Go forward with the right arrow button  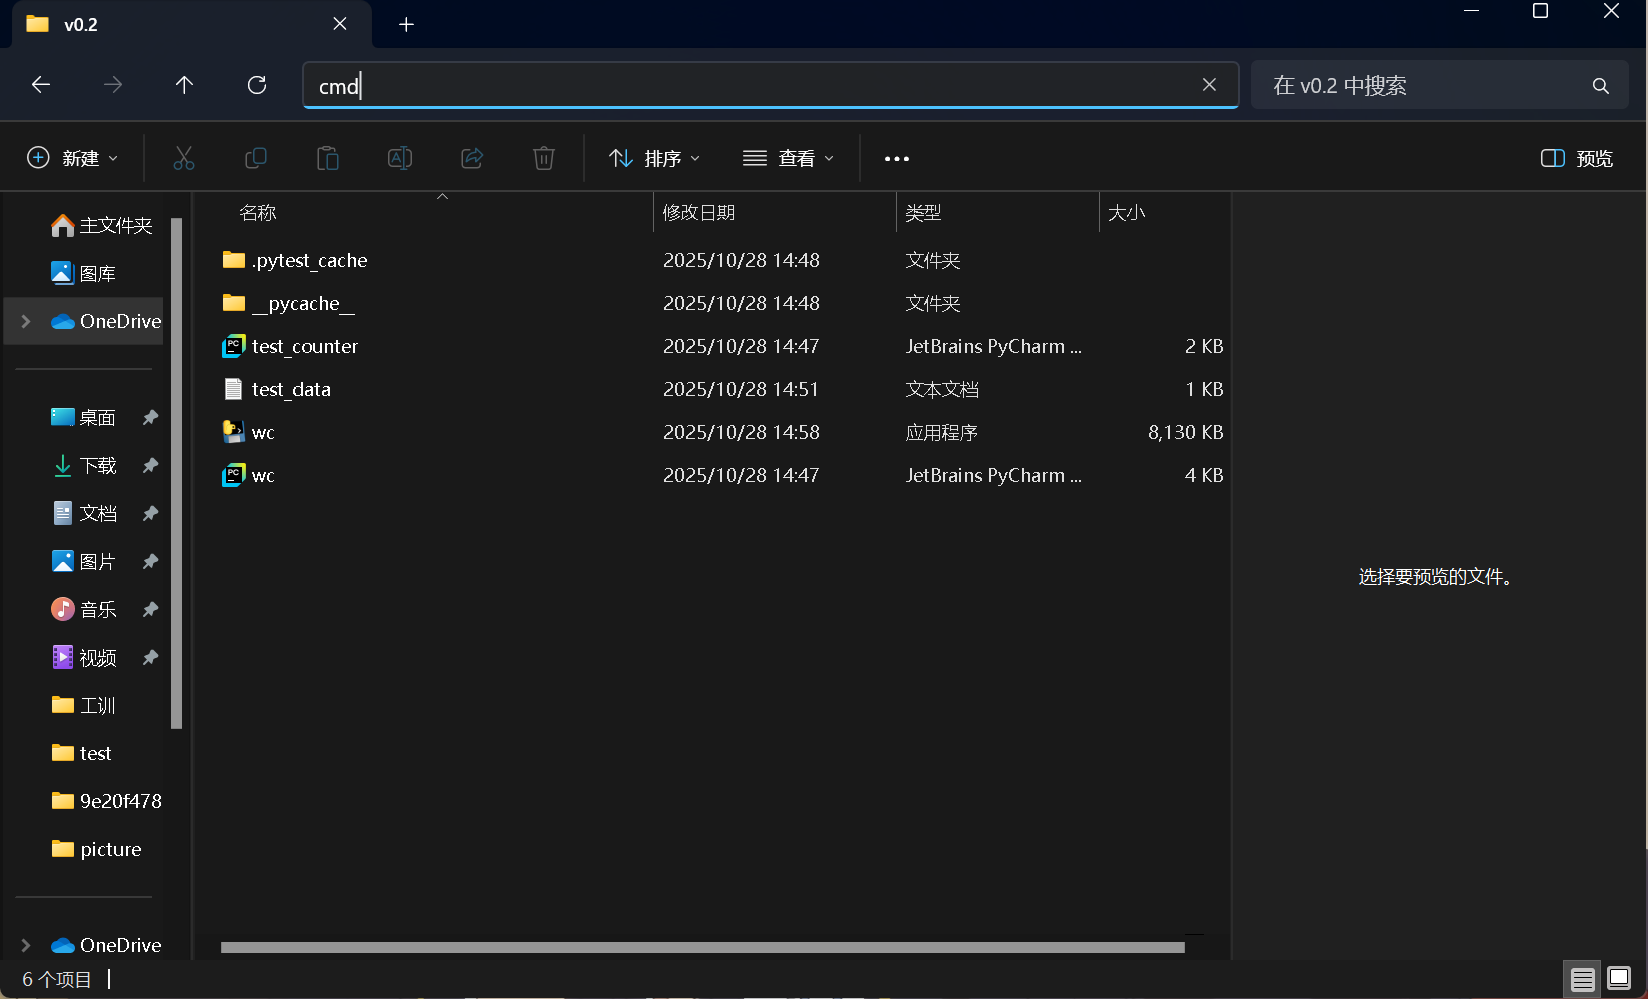click(x=113, y=85)
